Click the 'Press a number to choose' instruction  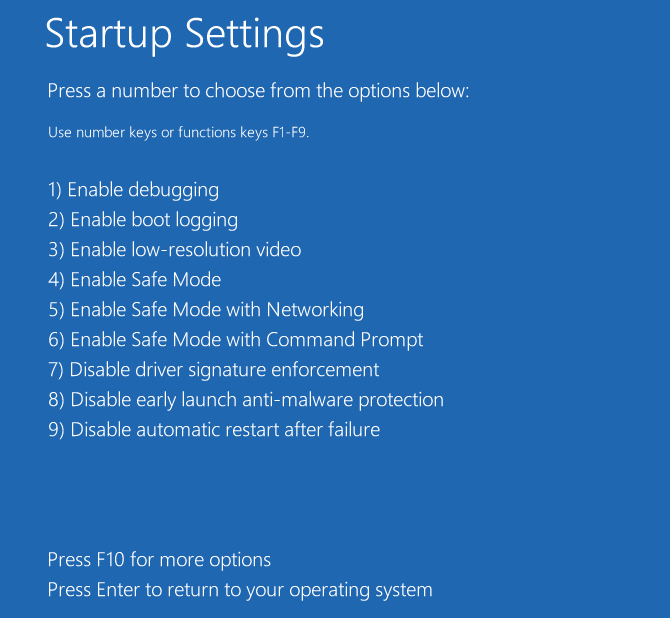click(x=258, y=91)
